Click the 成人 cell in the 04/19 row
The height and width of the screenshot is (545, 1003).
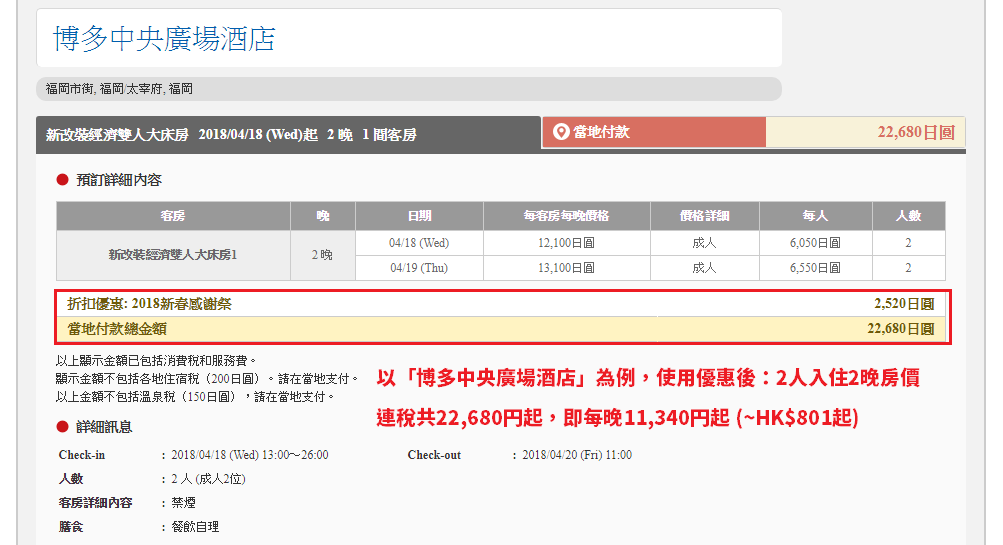[704, 268]
